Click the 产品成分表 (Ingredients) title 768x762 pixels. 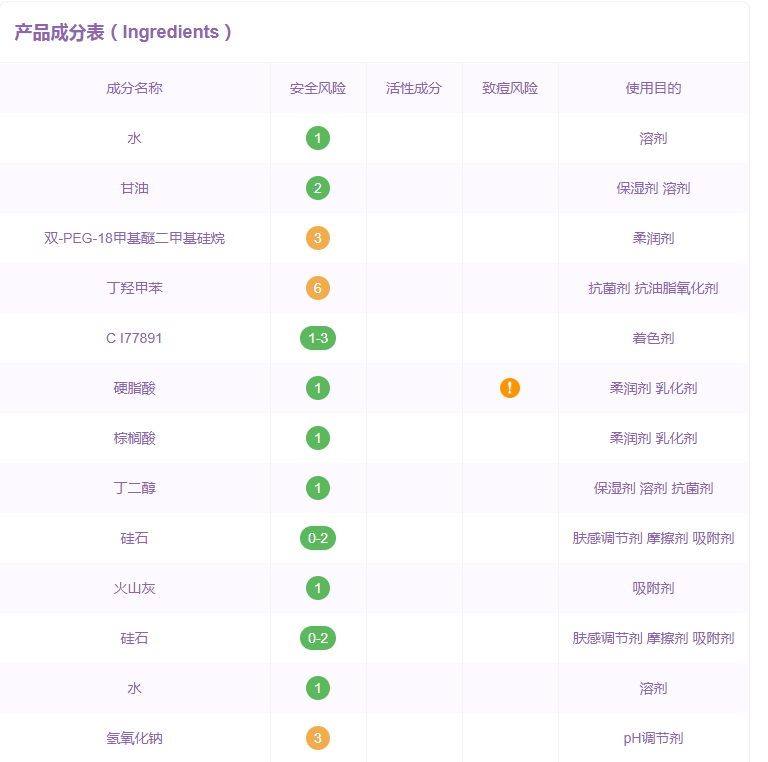(x=123, y=32)
